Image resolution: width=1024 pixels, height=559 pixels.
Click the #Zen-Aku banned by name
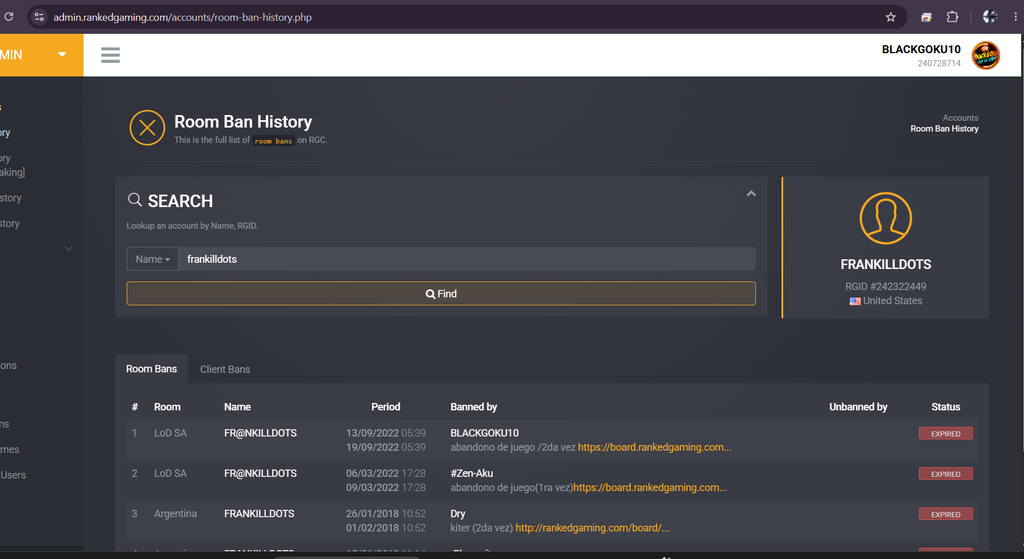coord(472,473)
